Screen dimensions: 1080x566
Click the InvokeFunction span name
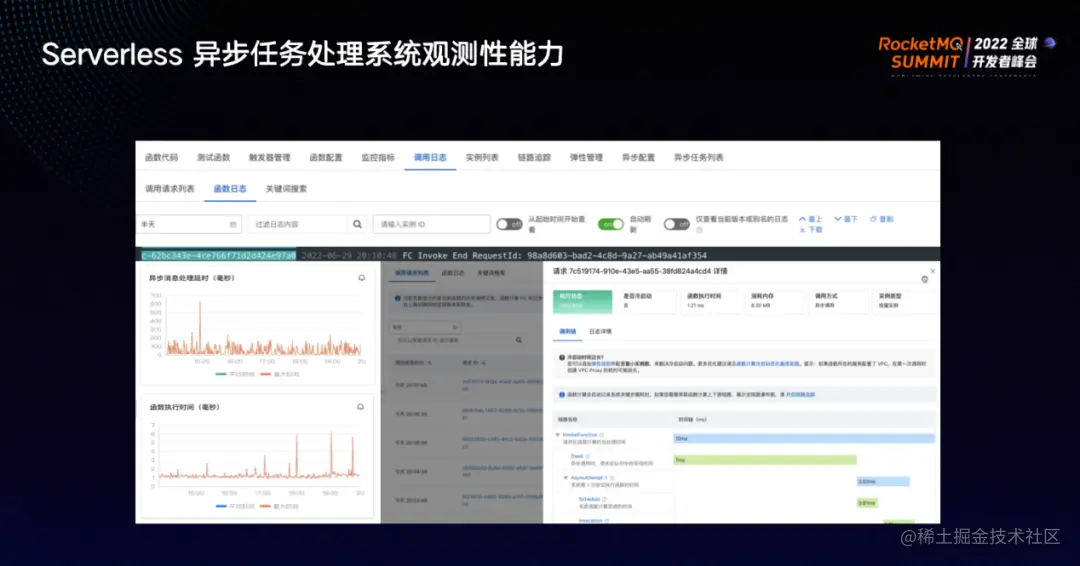580,435
